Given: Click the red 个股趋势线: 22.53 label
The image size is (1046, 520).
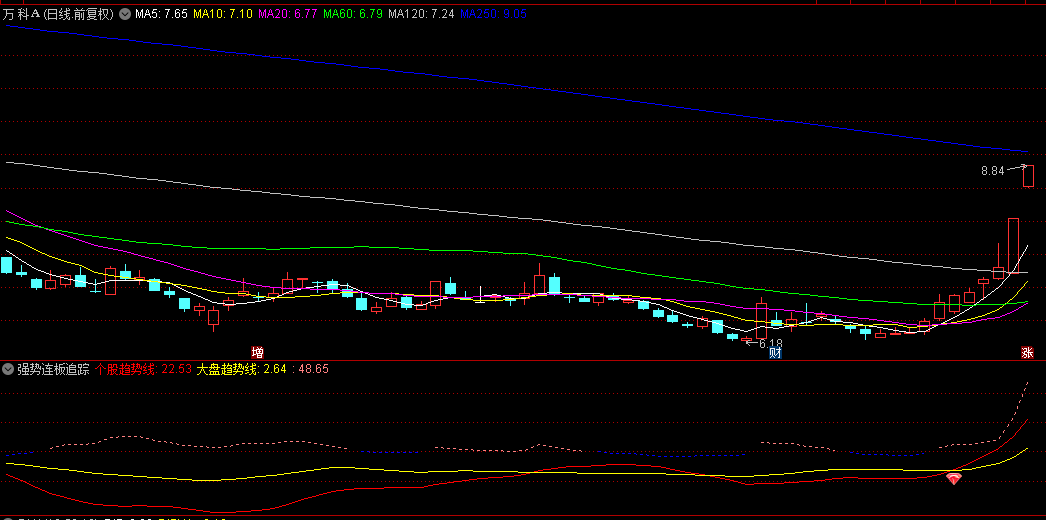Looking at the screenshot, I should (x=143, y=369).
